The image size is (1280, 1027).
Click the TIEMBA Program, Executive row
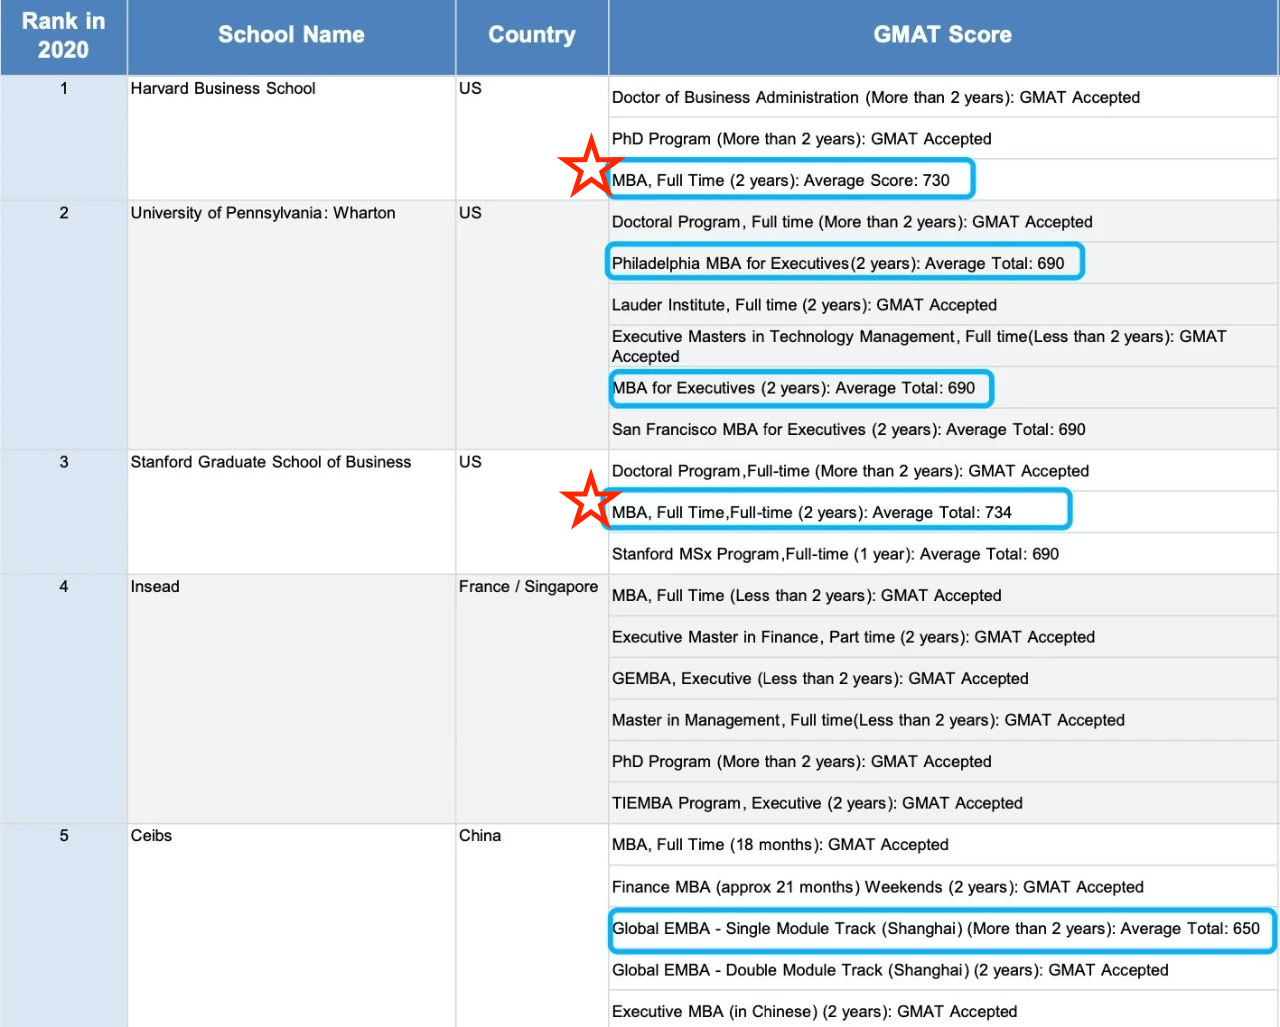[x=817, y=803]
